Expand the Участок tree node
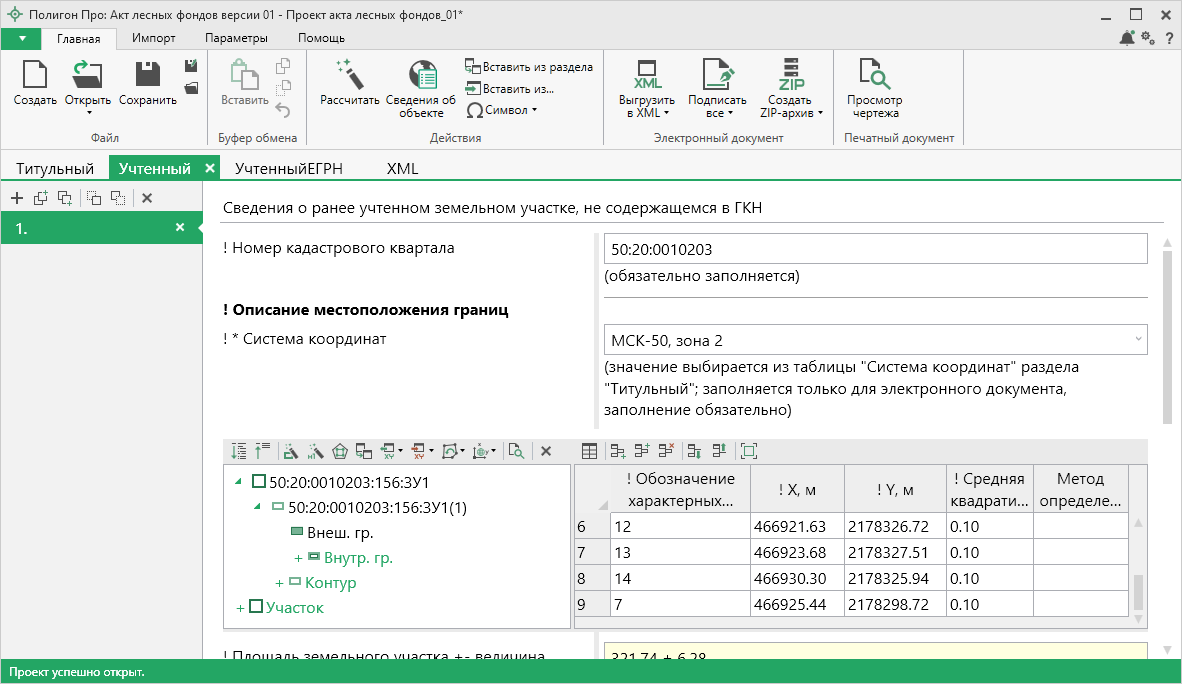Image resolution: width=1182 pixels, height=684 pixels. [240, 608]
